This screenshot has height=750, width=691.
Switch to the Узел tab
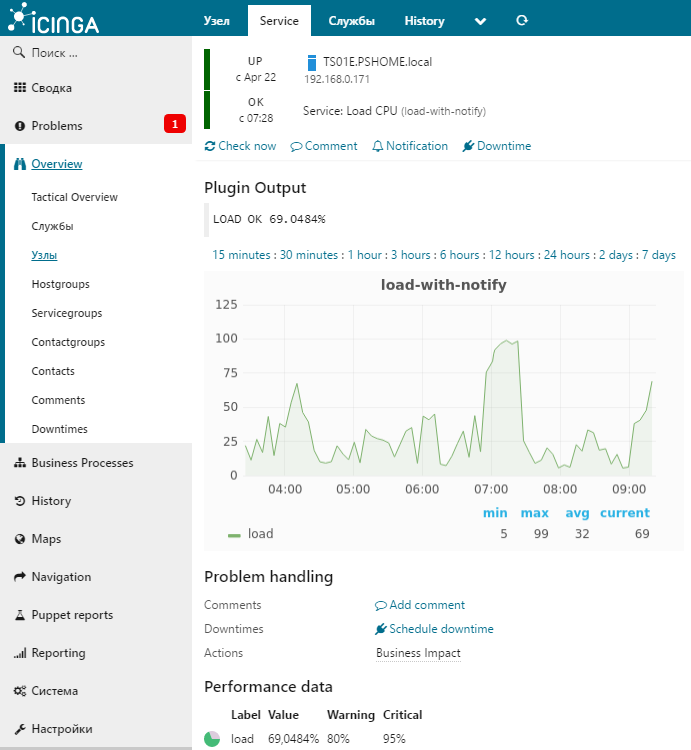tap(217, 20)
